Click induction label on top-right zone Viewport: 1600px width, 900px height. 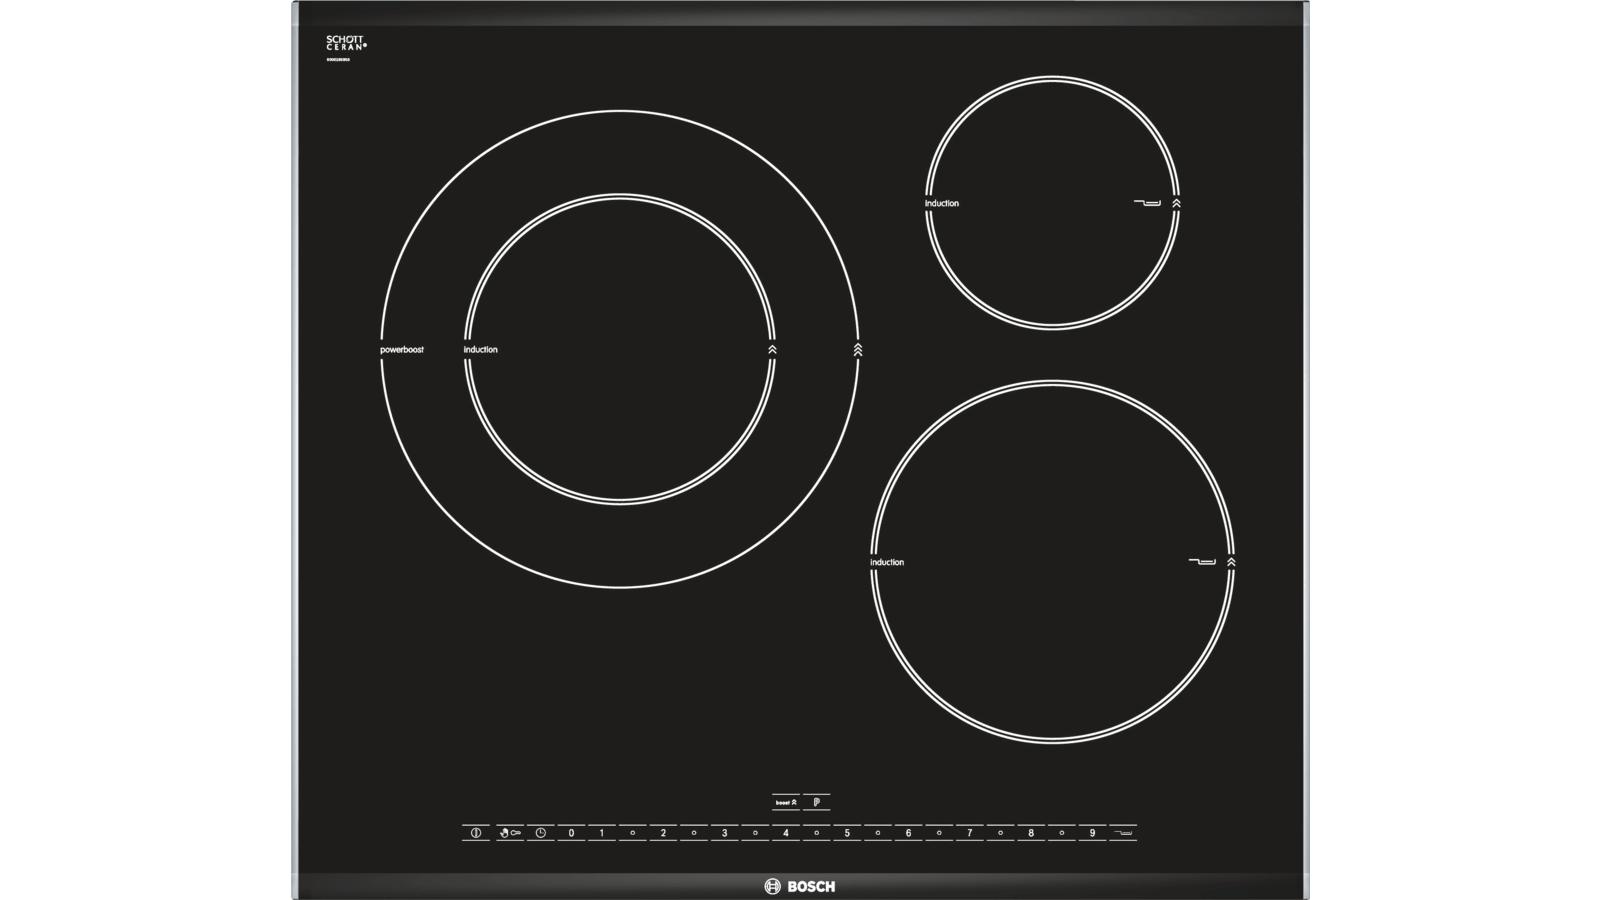(x=942, y=204)
